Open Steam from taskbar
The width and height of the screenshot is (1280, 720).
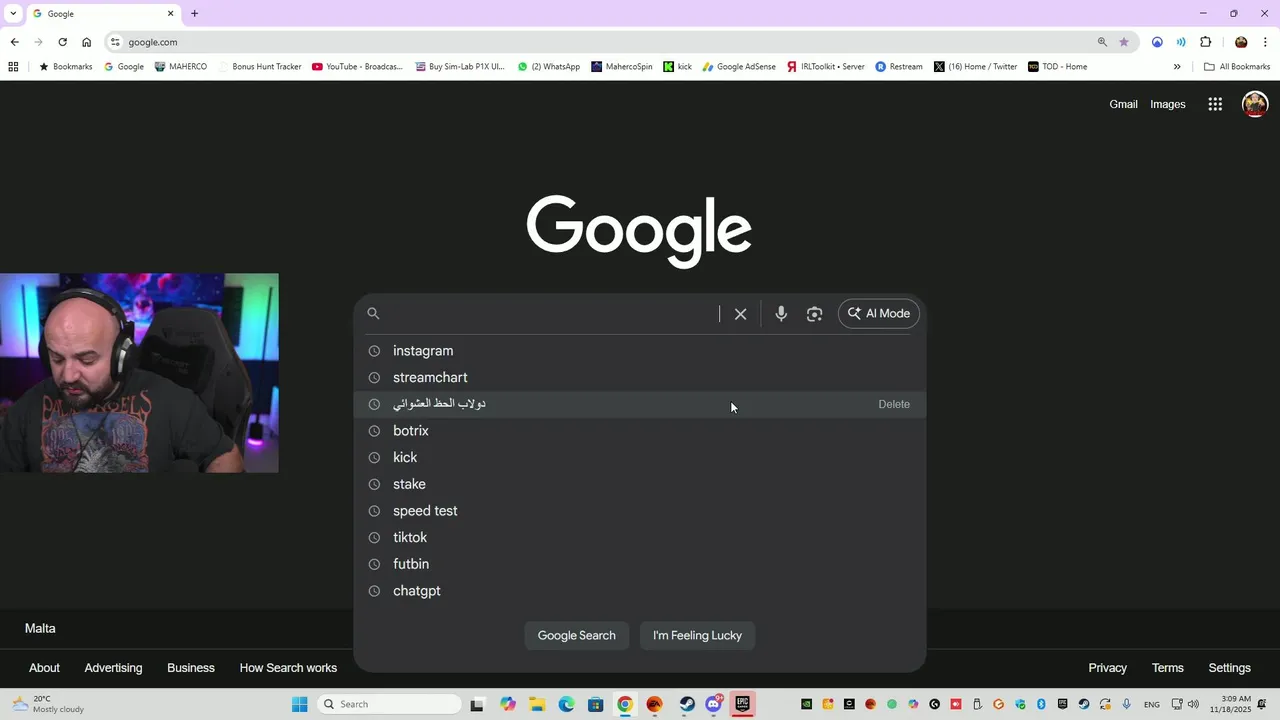coord(687,704)
